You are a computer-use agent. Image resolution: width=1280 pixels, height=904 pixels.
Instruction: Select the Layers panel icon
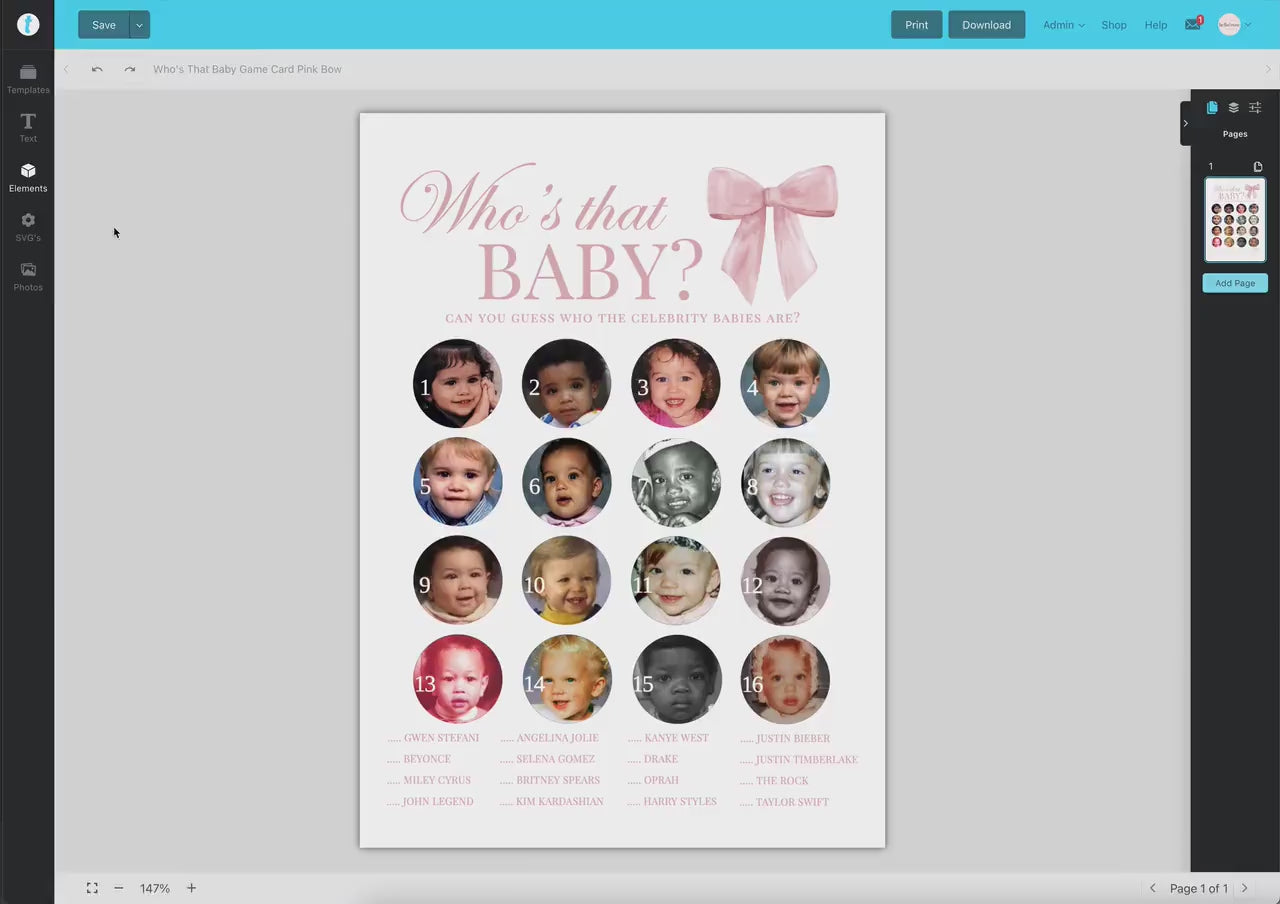1234,108
